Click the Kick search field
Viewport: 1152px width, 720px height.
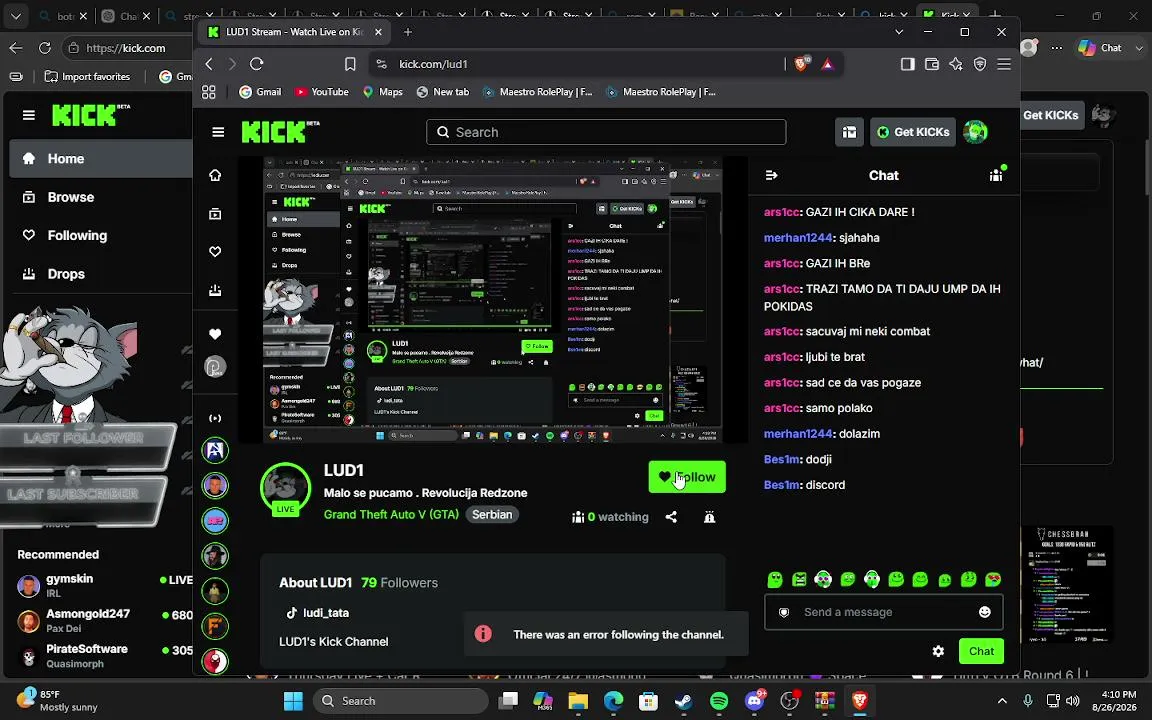606,132
